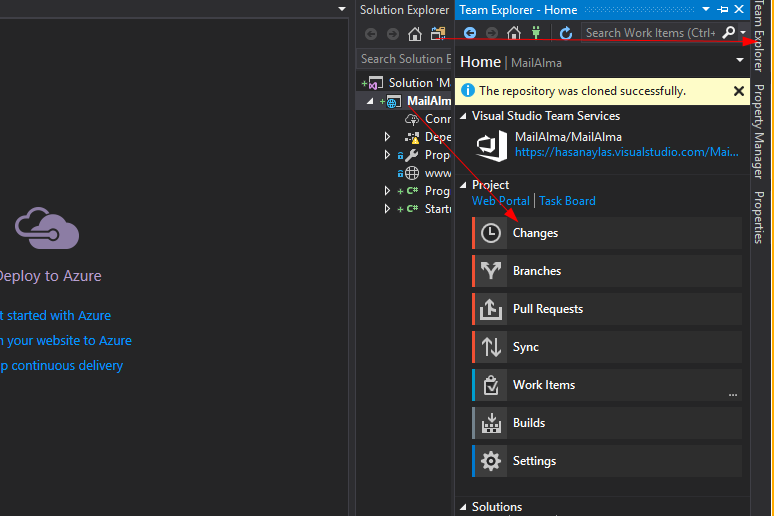Click Solution Explorer back arrow icon
The height and width of the screenshot is (516, 774).
pos(371,34)
